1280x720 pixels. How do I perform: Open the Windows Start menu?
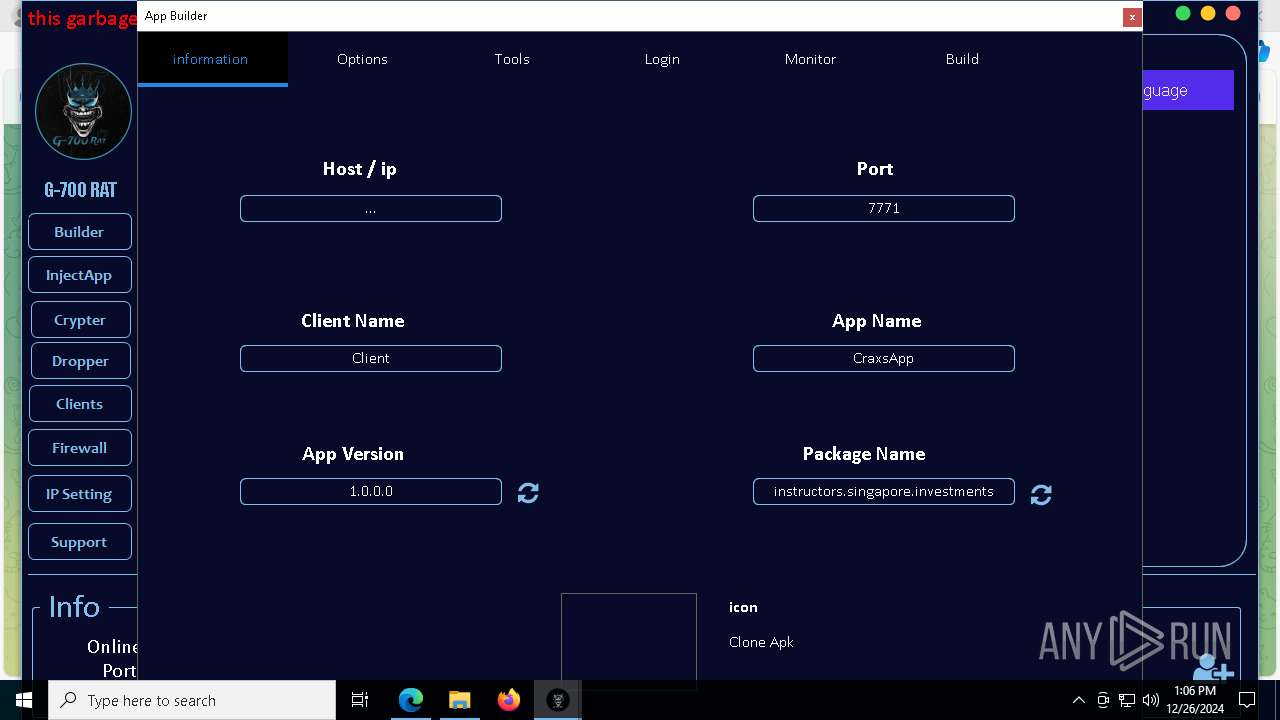click(x=24, y=700)
